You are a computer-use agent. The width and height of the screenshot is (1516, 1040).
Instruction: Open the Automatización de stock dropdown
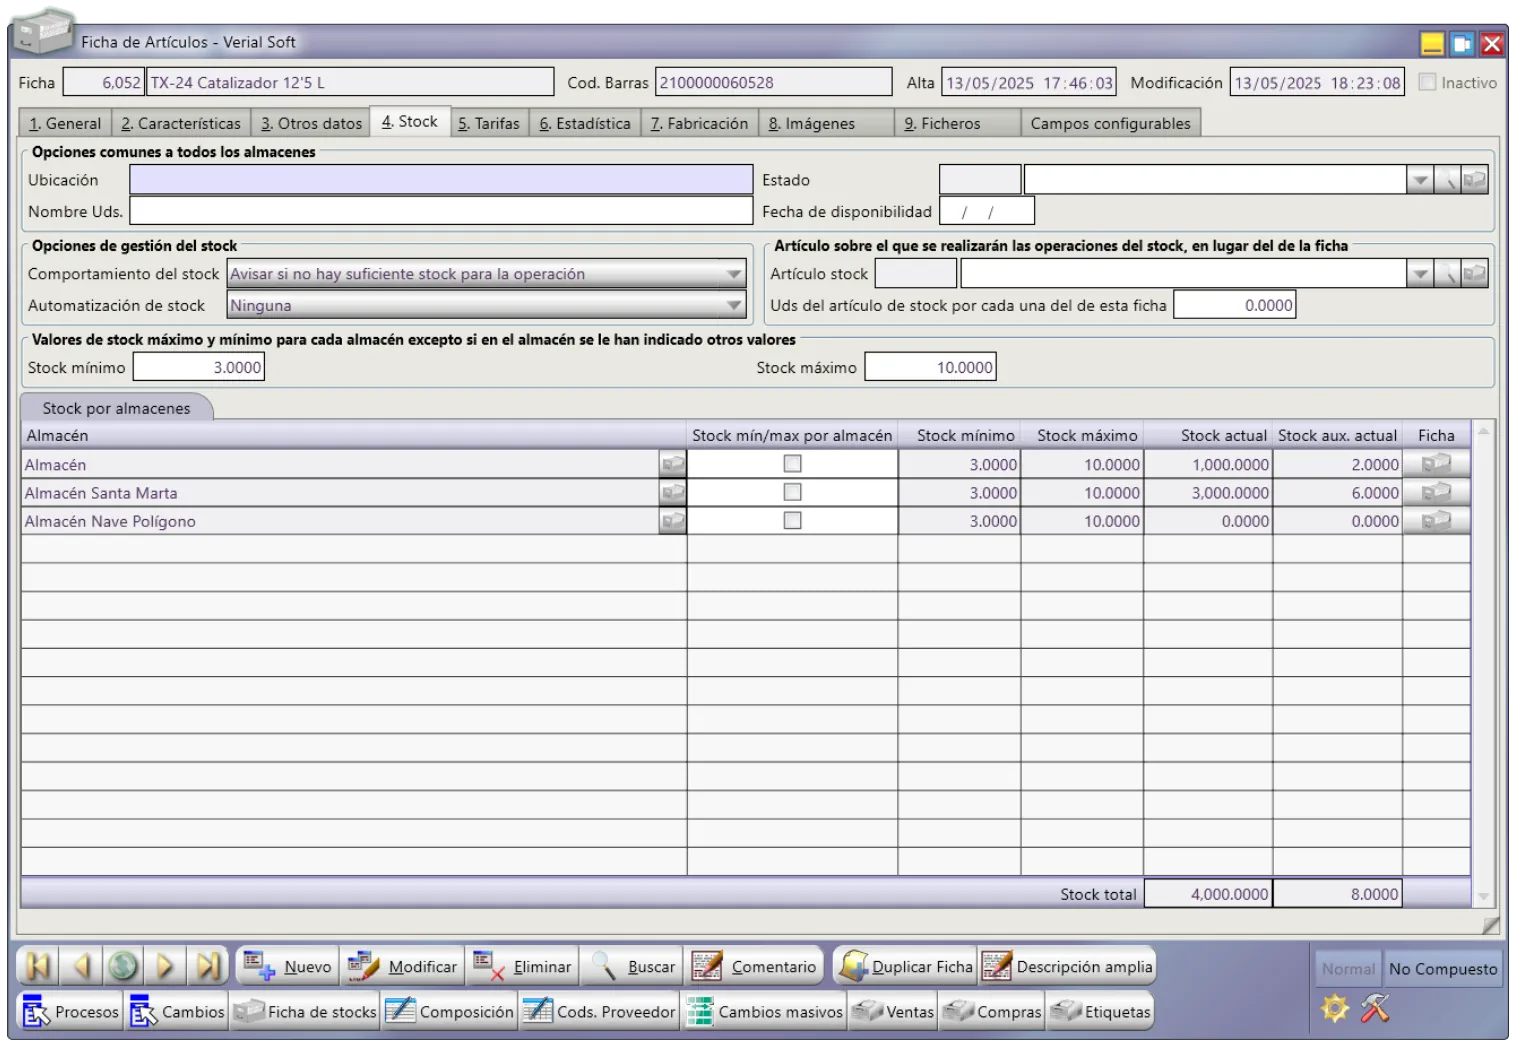point(734,306)
